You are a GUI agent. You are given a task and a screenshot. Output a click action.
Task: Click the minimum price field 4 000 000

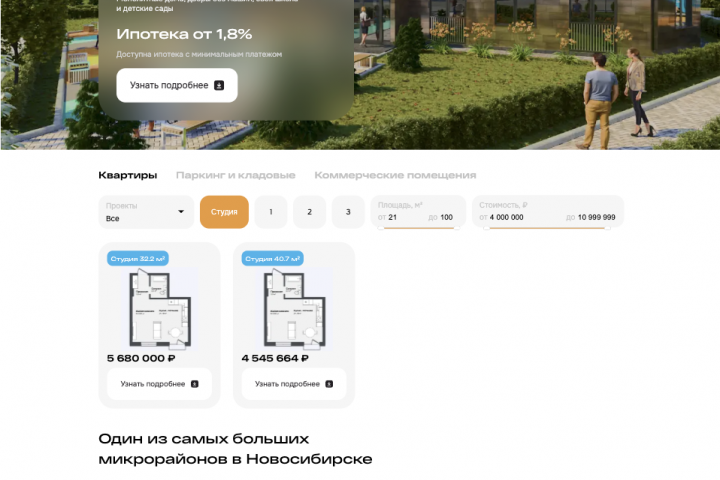click(506, 217)
